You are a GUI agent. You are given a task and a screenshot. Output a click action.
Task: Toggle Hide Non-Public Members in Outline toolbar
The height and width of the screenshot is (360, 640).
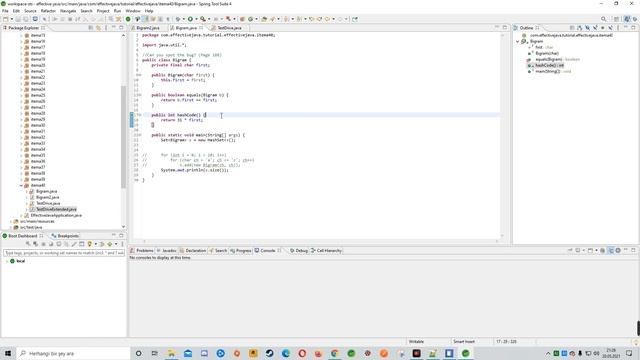603,28
